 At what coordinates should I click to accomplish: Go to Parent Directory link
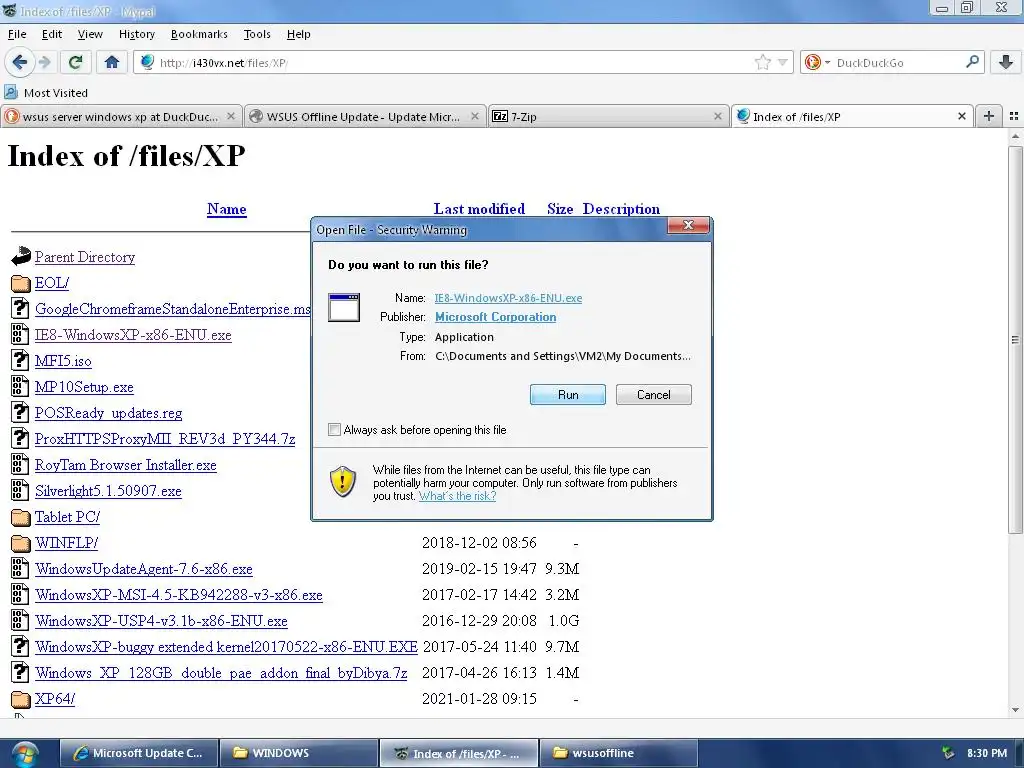tap(85, 257)
